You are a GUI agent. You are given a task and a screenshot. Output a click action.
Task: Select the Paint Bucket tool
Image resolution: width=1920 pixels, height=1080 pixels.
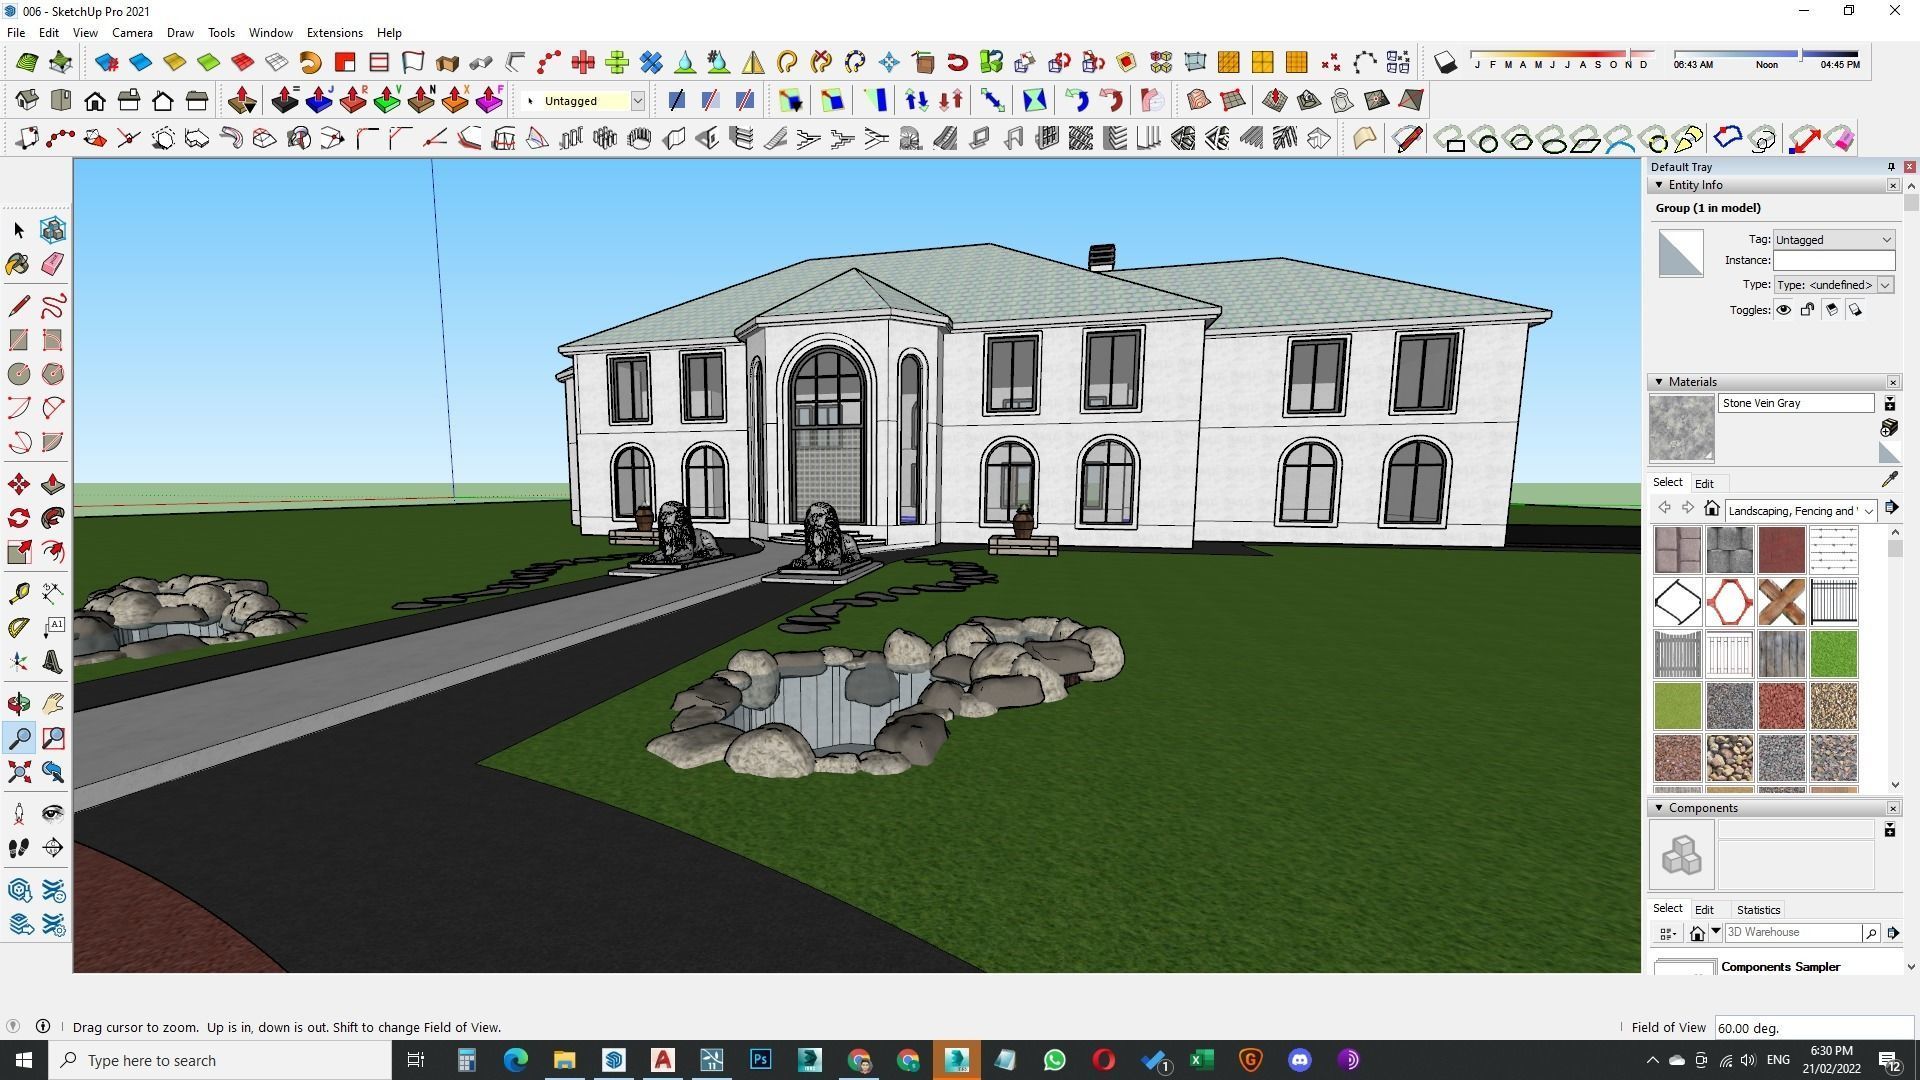click(18, 264)
